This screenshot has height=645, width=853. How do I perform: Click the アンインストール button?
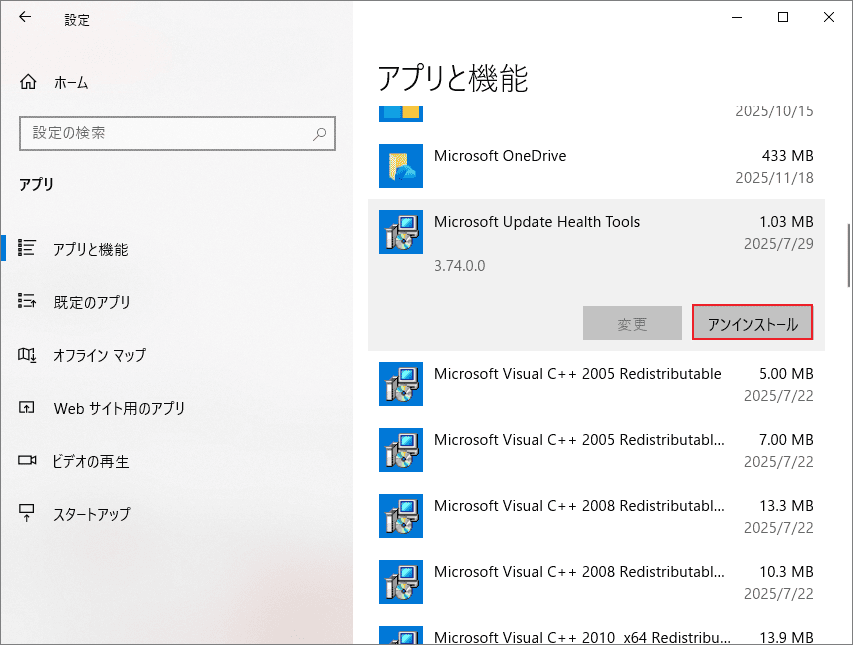tap(752, 322)
